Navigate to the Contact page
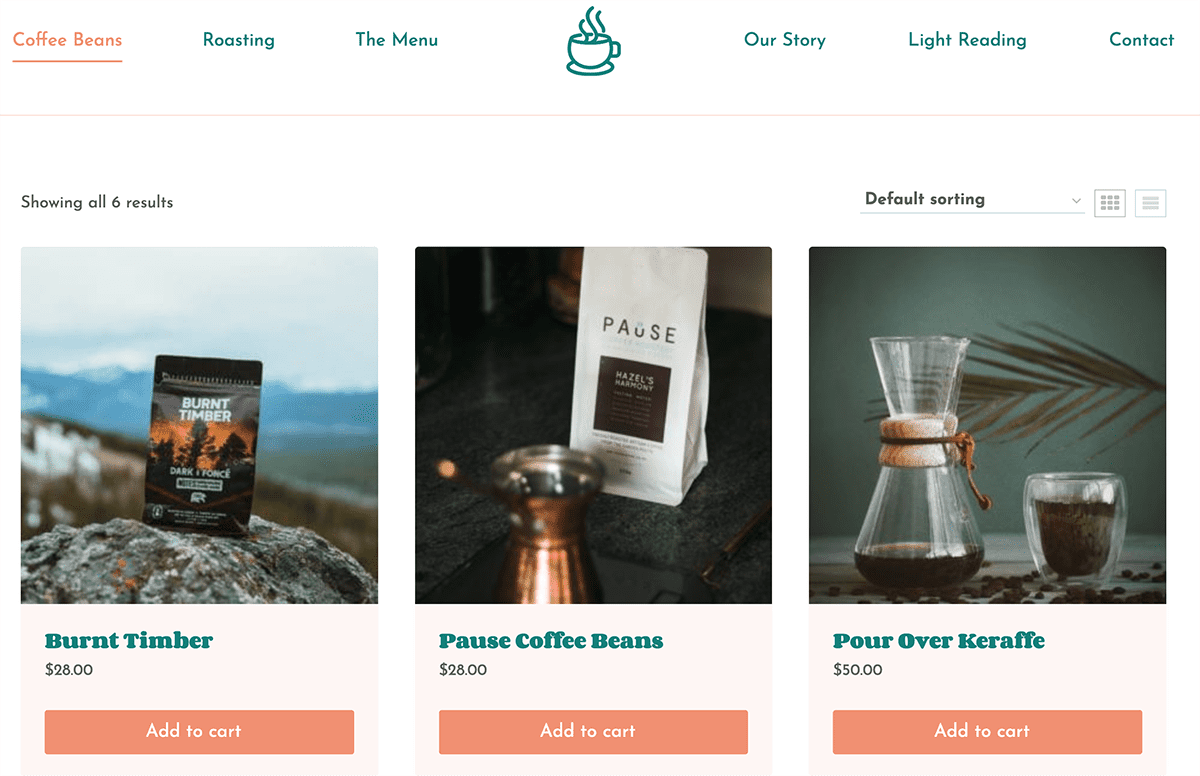 [1141, 40]
